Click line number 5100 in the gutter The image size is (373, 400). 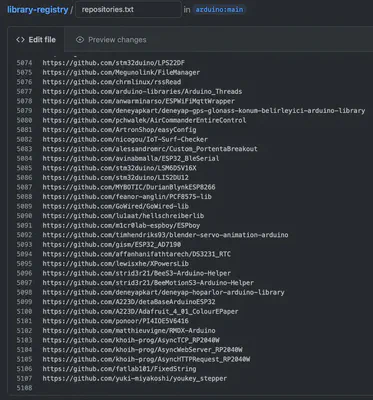coord(25,312)
